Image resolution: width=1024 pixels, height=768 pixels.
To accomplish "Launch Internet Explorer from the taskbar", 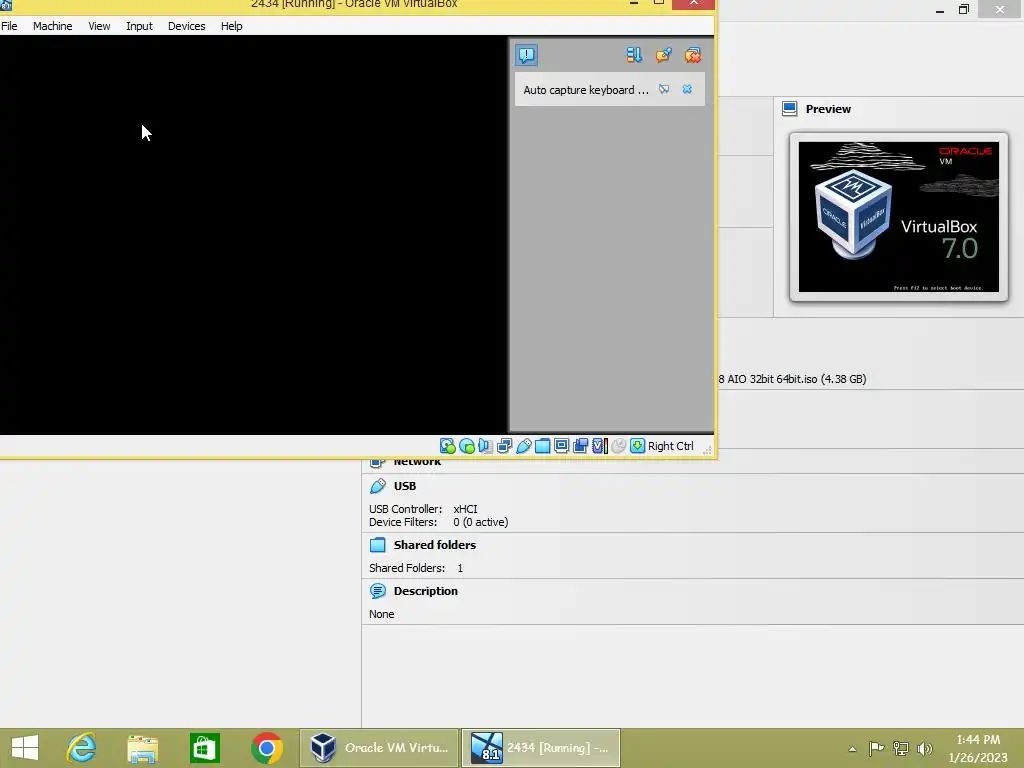I will 82,748.
